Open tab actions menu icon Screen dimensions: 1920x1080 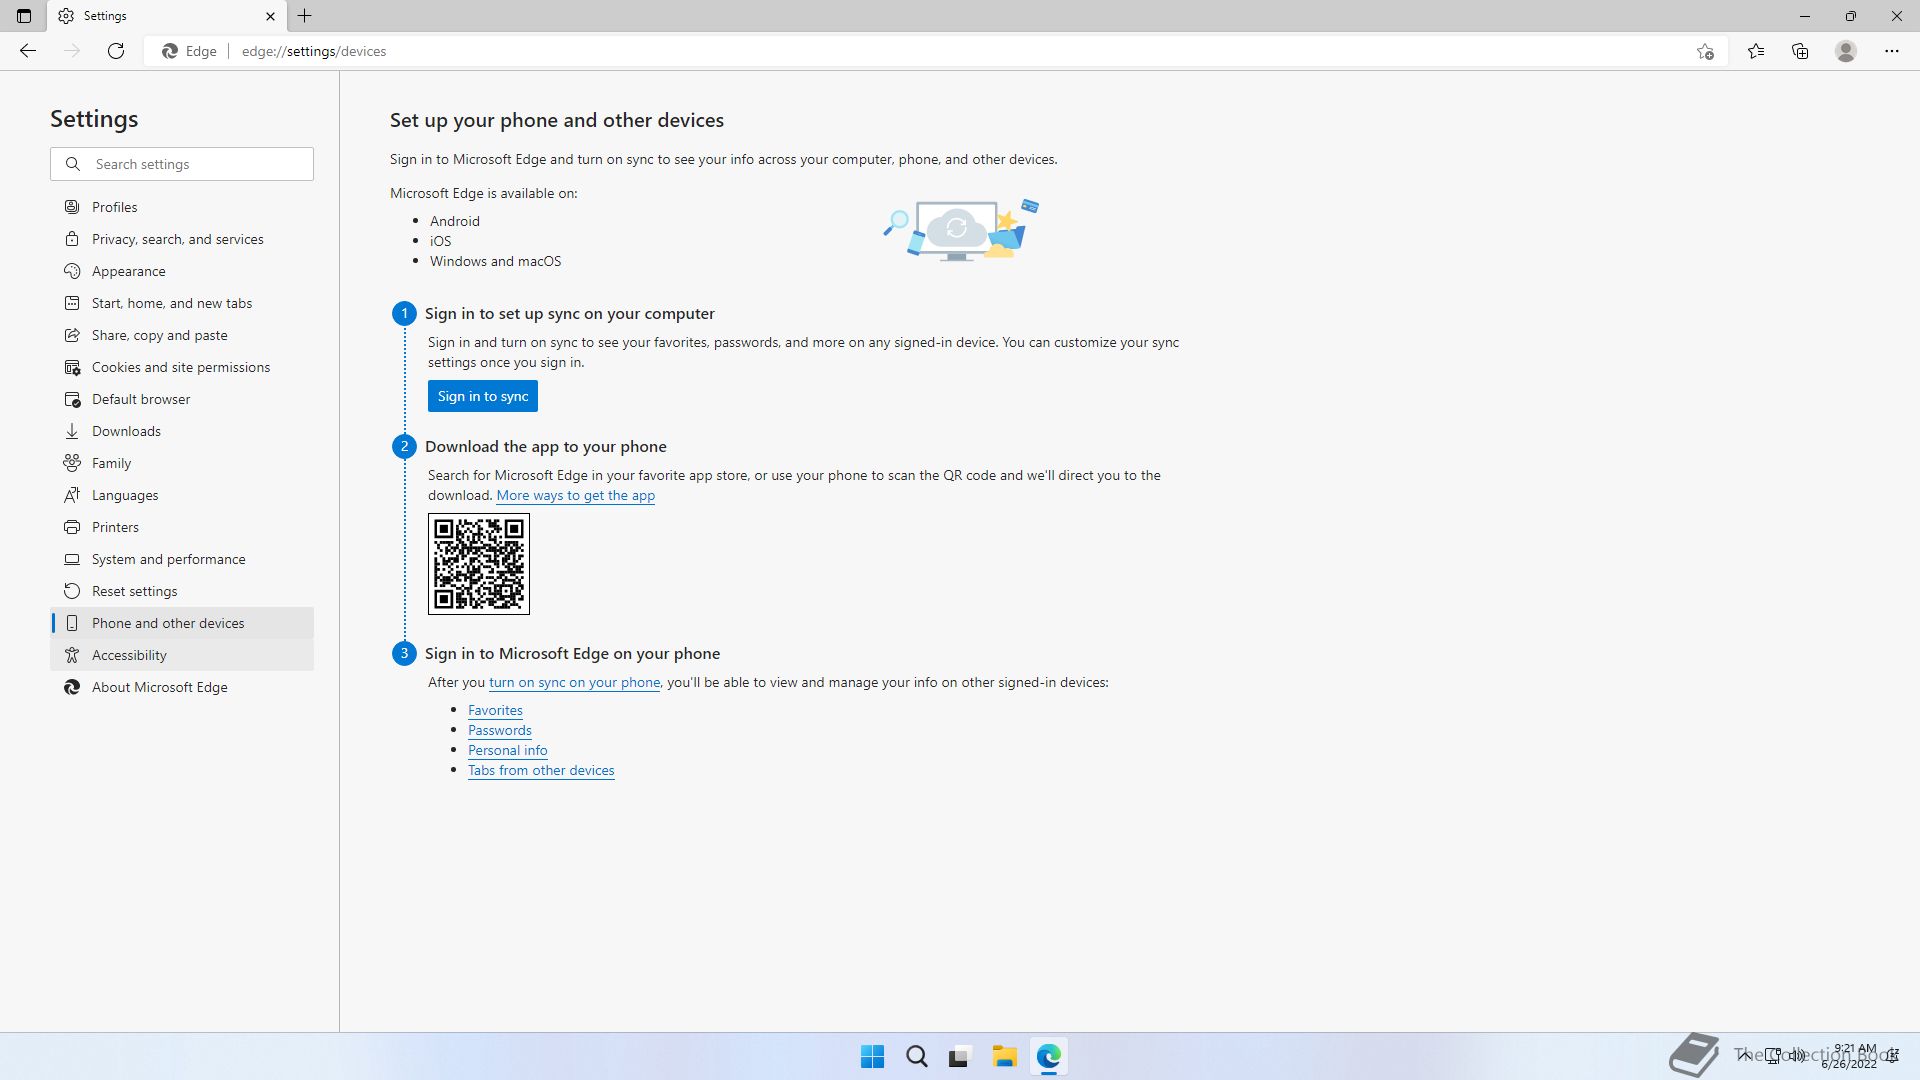[x=24, y=16]
